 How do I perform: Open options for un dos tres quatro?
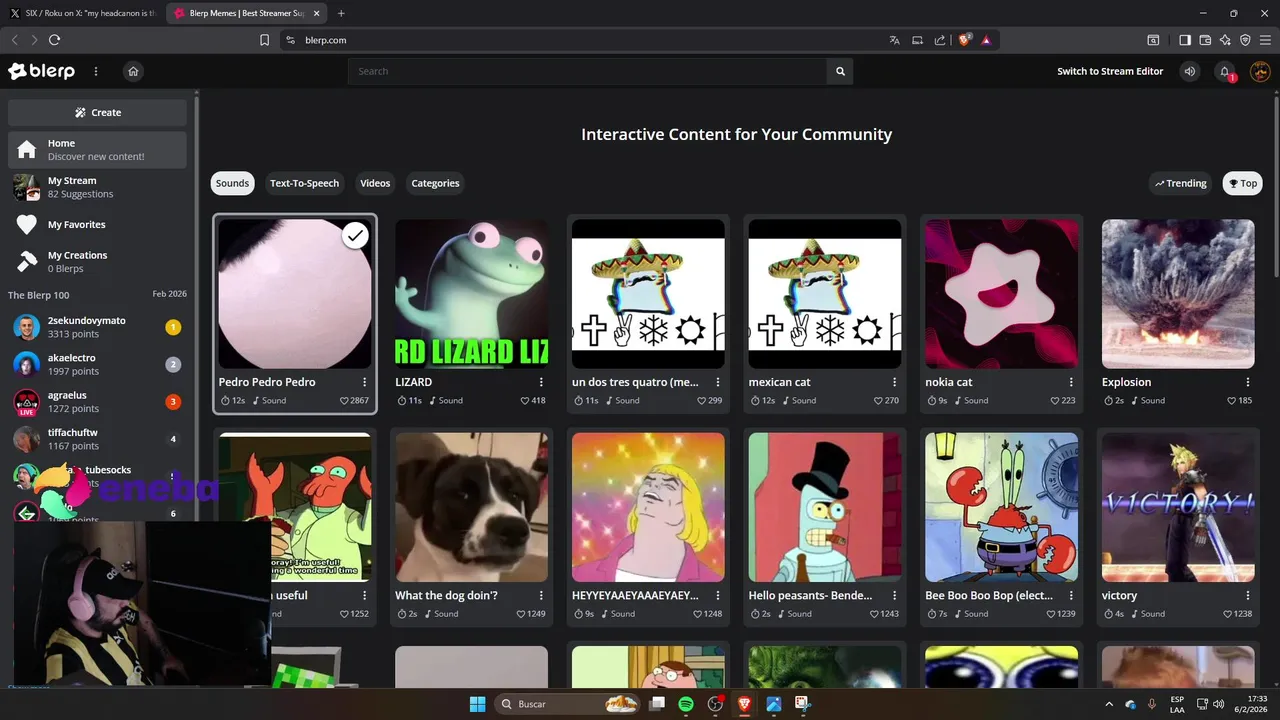(718, 382)
